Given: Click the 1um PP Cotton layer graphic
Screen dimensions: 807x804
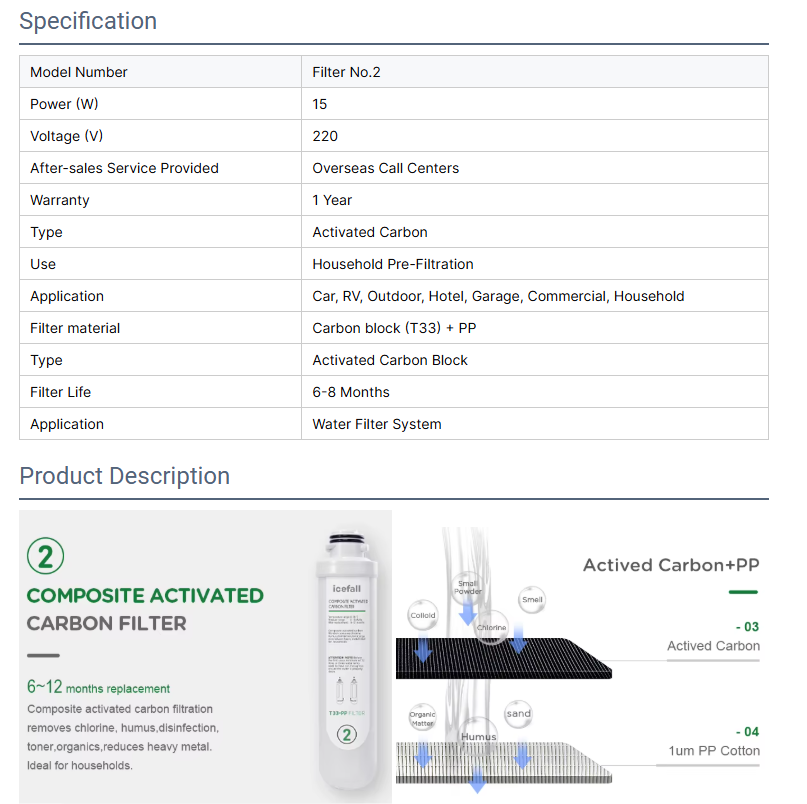Looking at the screenshot, I should pyautogui.click(x=500, y=762).
